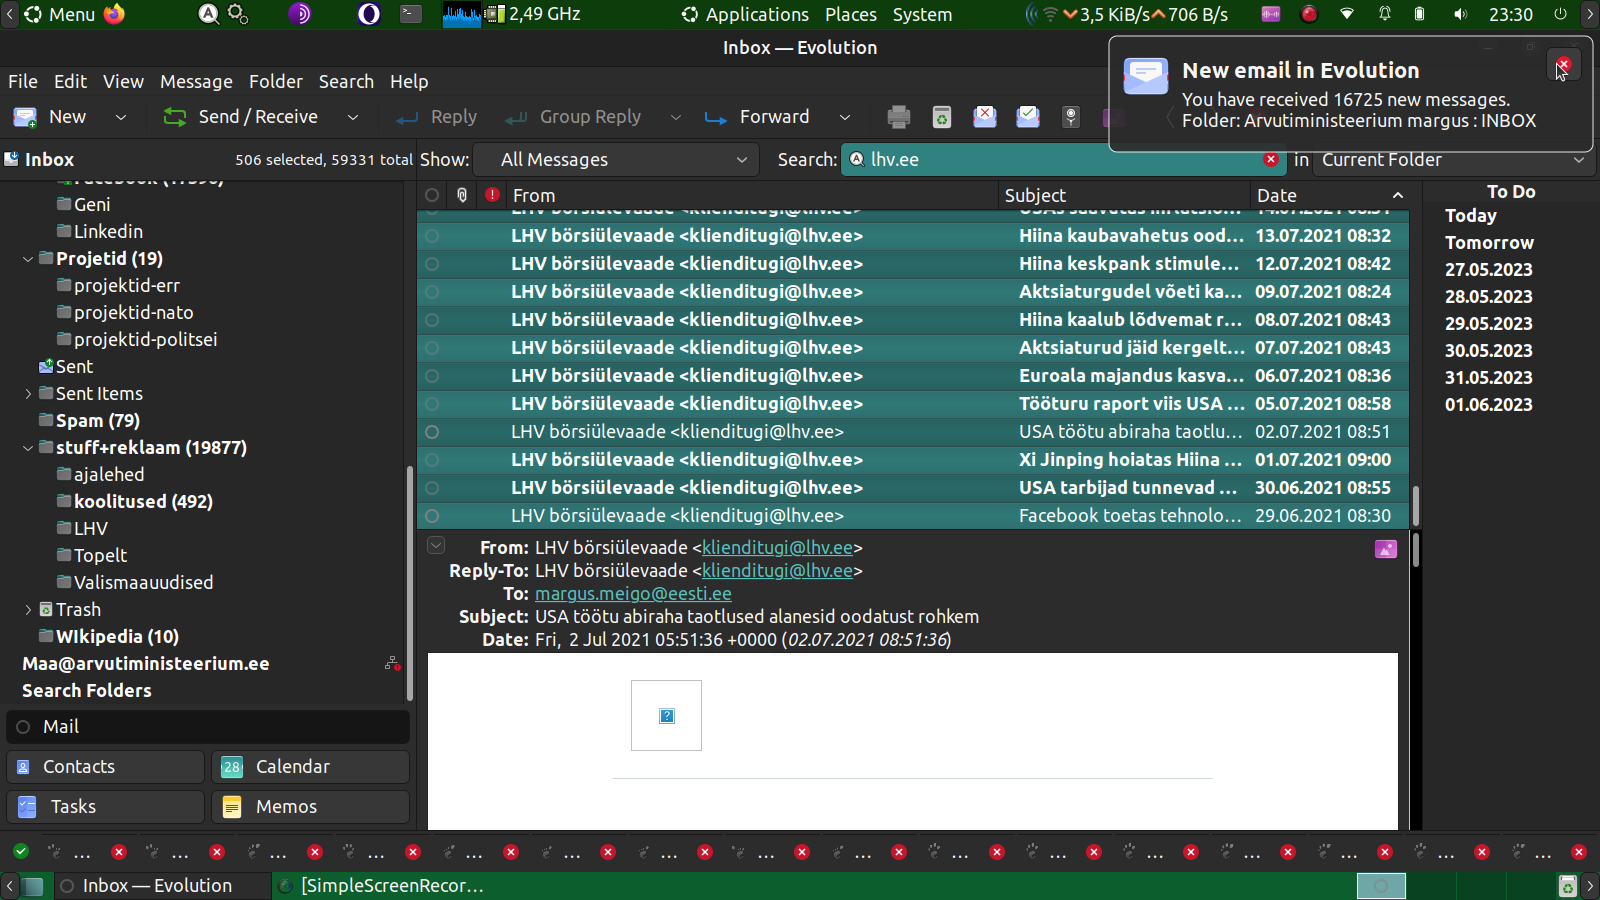Click the Delete message trash icon
This screenshot has height=900, width=1600.
941,117
